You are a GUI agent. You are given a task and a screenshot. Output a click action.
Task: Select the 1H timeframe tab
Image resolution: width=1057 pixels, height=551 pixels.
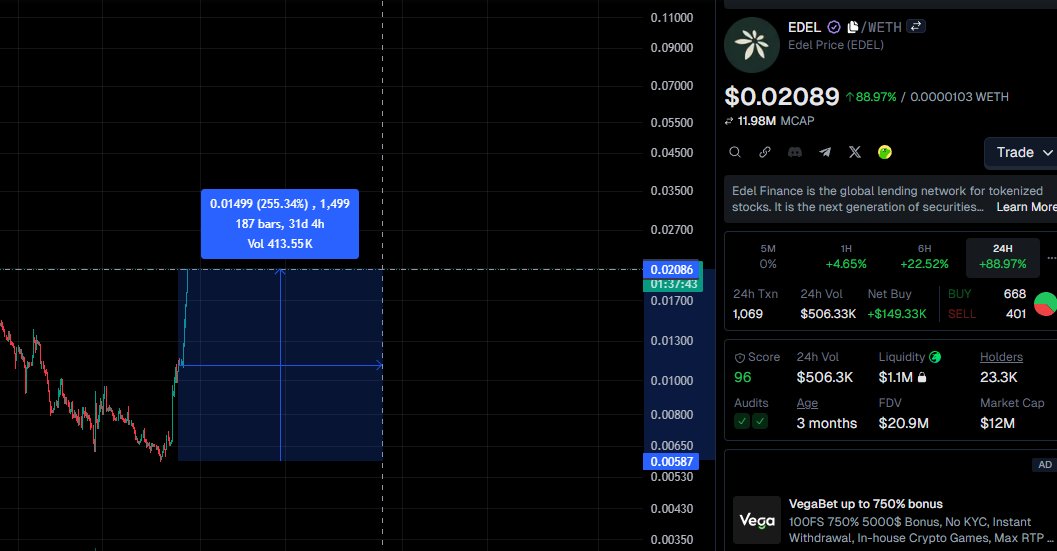pyautogui.click(x=846, y=256)
